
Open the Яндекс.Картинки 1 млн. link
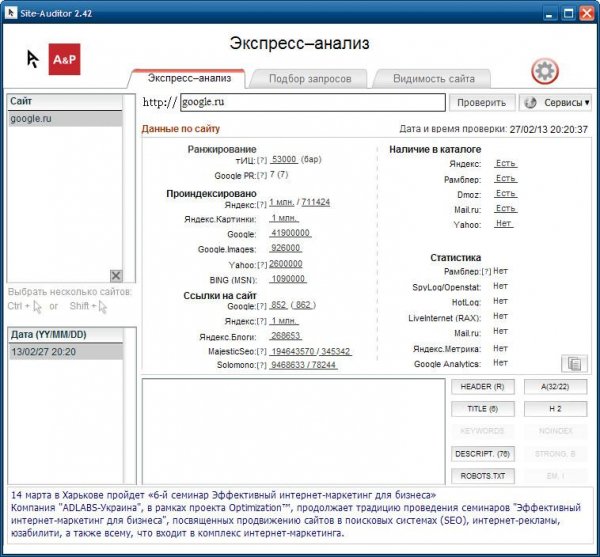click(x=284, y=218)
